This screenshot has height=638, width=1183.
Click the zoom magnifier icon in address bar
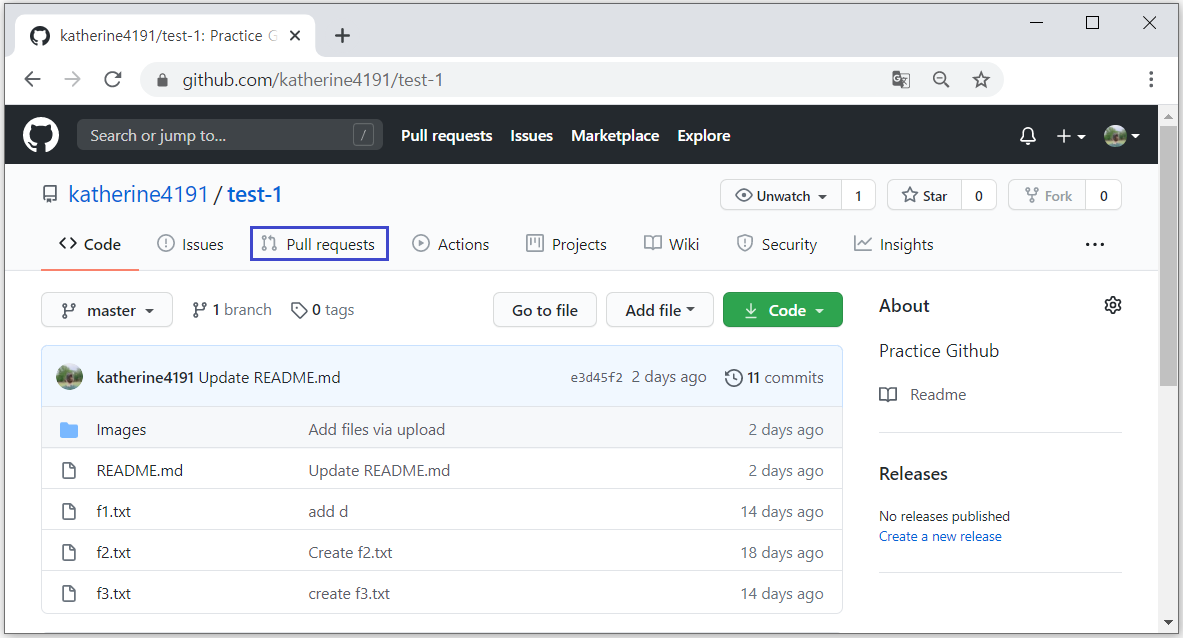tap(941, 79)
